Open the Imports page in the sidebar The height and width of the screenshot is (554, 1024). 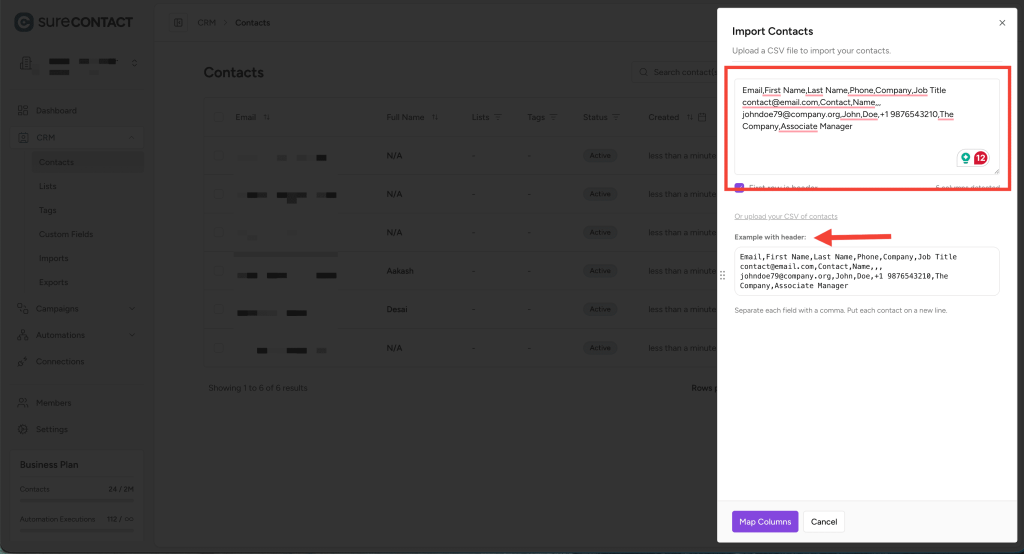tap(54, 258)
